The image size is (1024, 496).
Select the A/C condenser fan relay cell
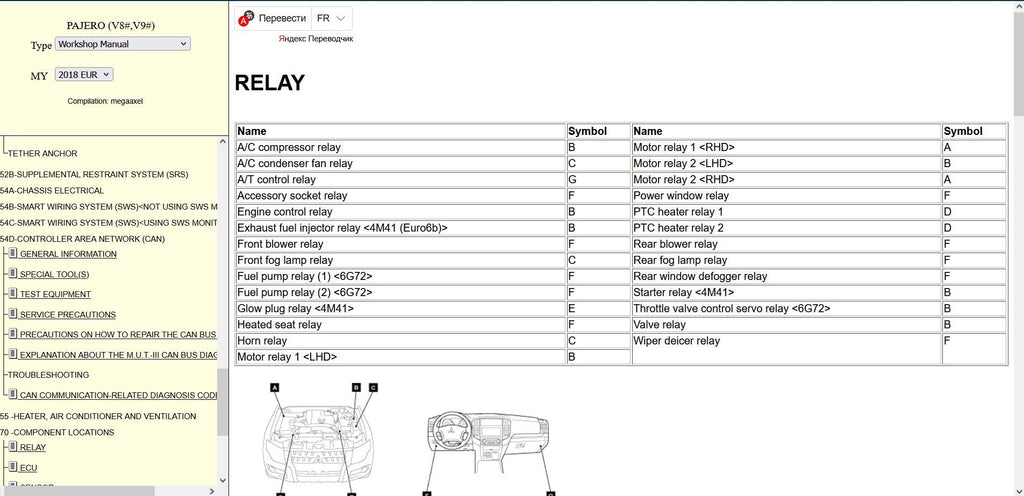tap(400, 164)
